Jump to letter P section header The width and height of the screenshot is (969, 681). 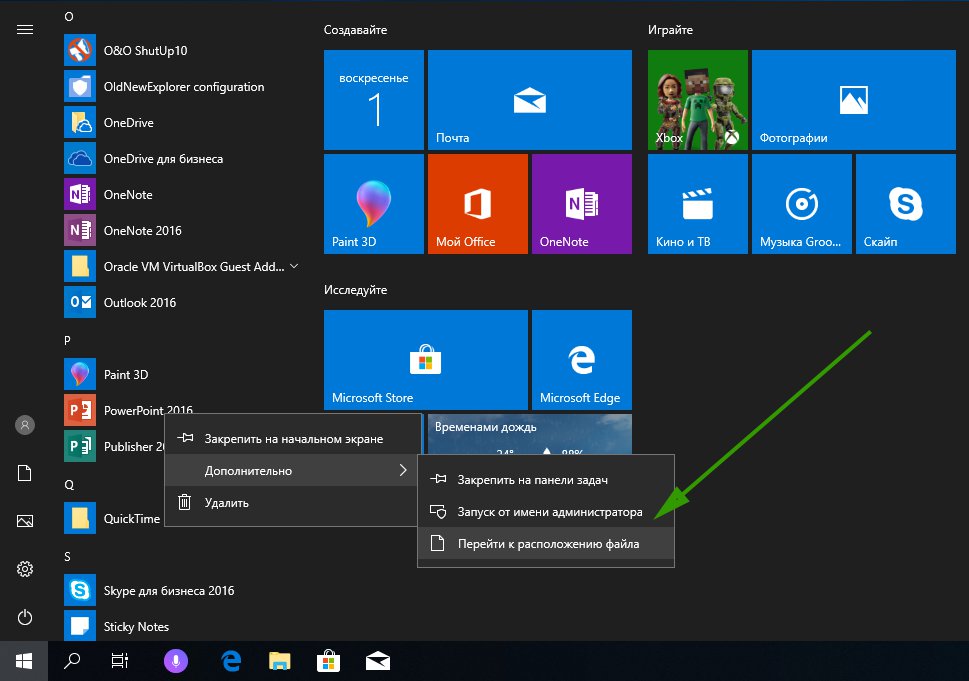(67, 340)
